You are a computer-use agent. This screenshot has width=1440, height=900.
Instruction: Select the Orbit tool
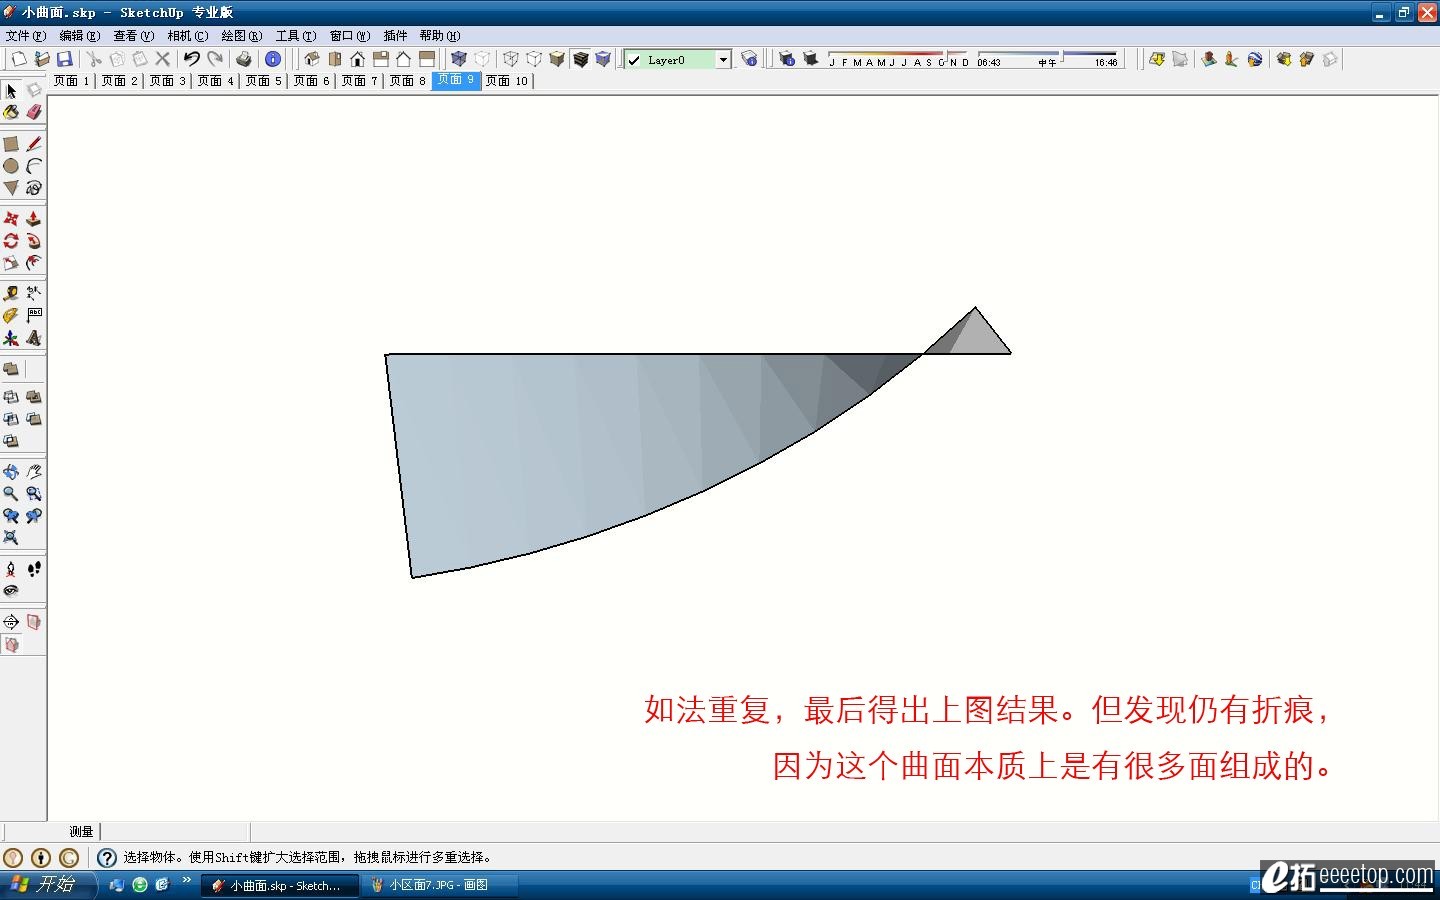[x=11, y=471]
